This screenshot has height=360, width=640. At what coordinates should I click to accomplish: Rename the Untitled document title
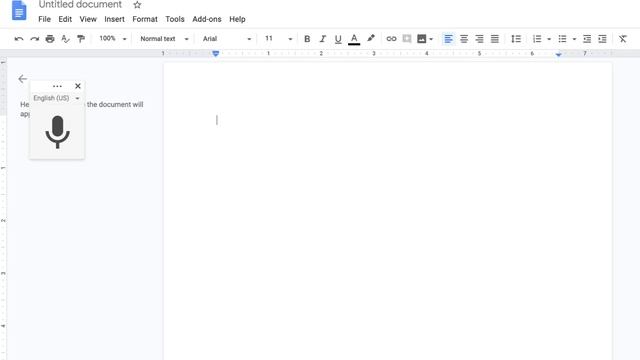(80, 5)
